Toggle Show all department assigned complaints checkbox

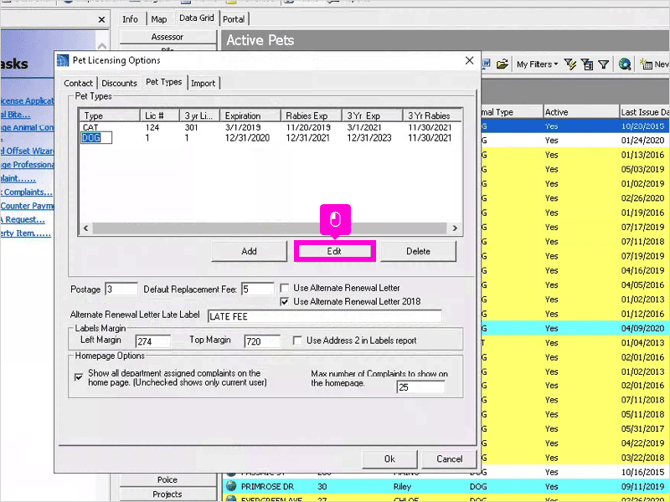pos(79,377)
